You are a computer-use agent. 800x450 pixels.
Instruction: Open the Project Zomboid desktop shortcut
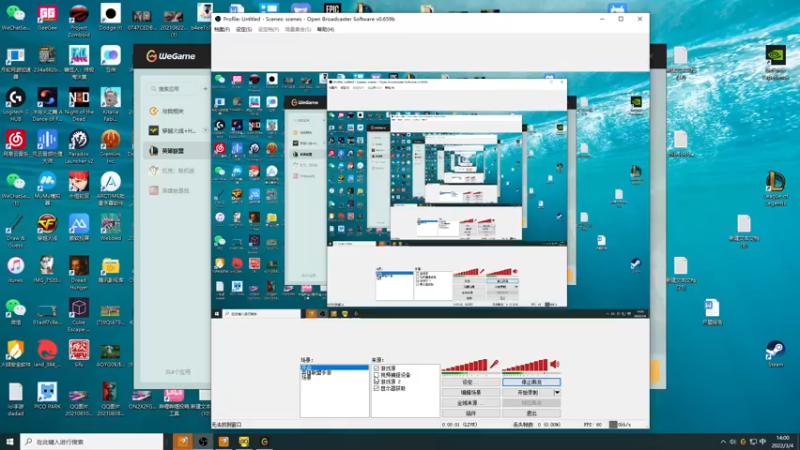click(x=79, y=19)
